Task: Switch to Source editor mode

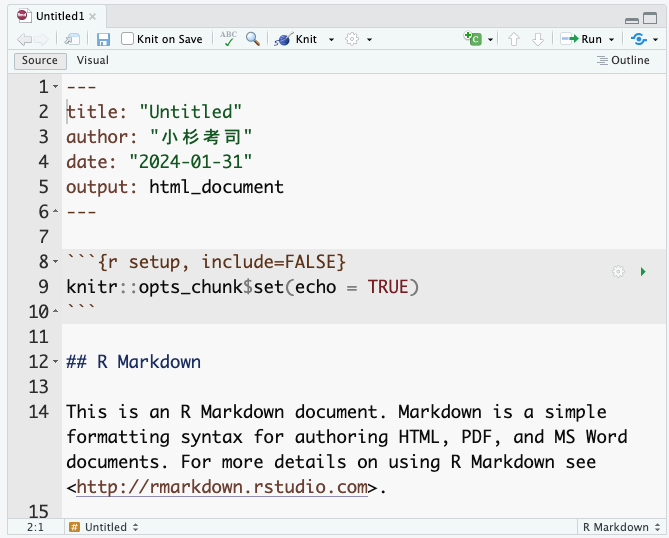Action: click(x=40, y=61)
